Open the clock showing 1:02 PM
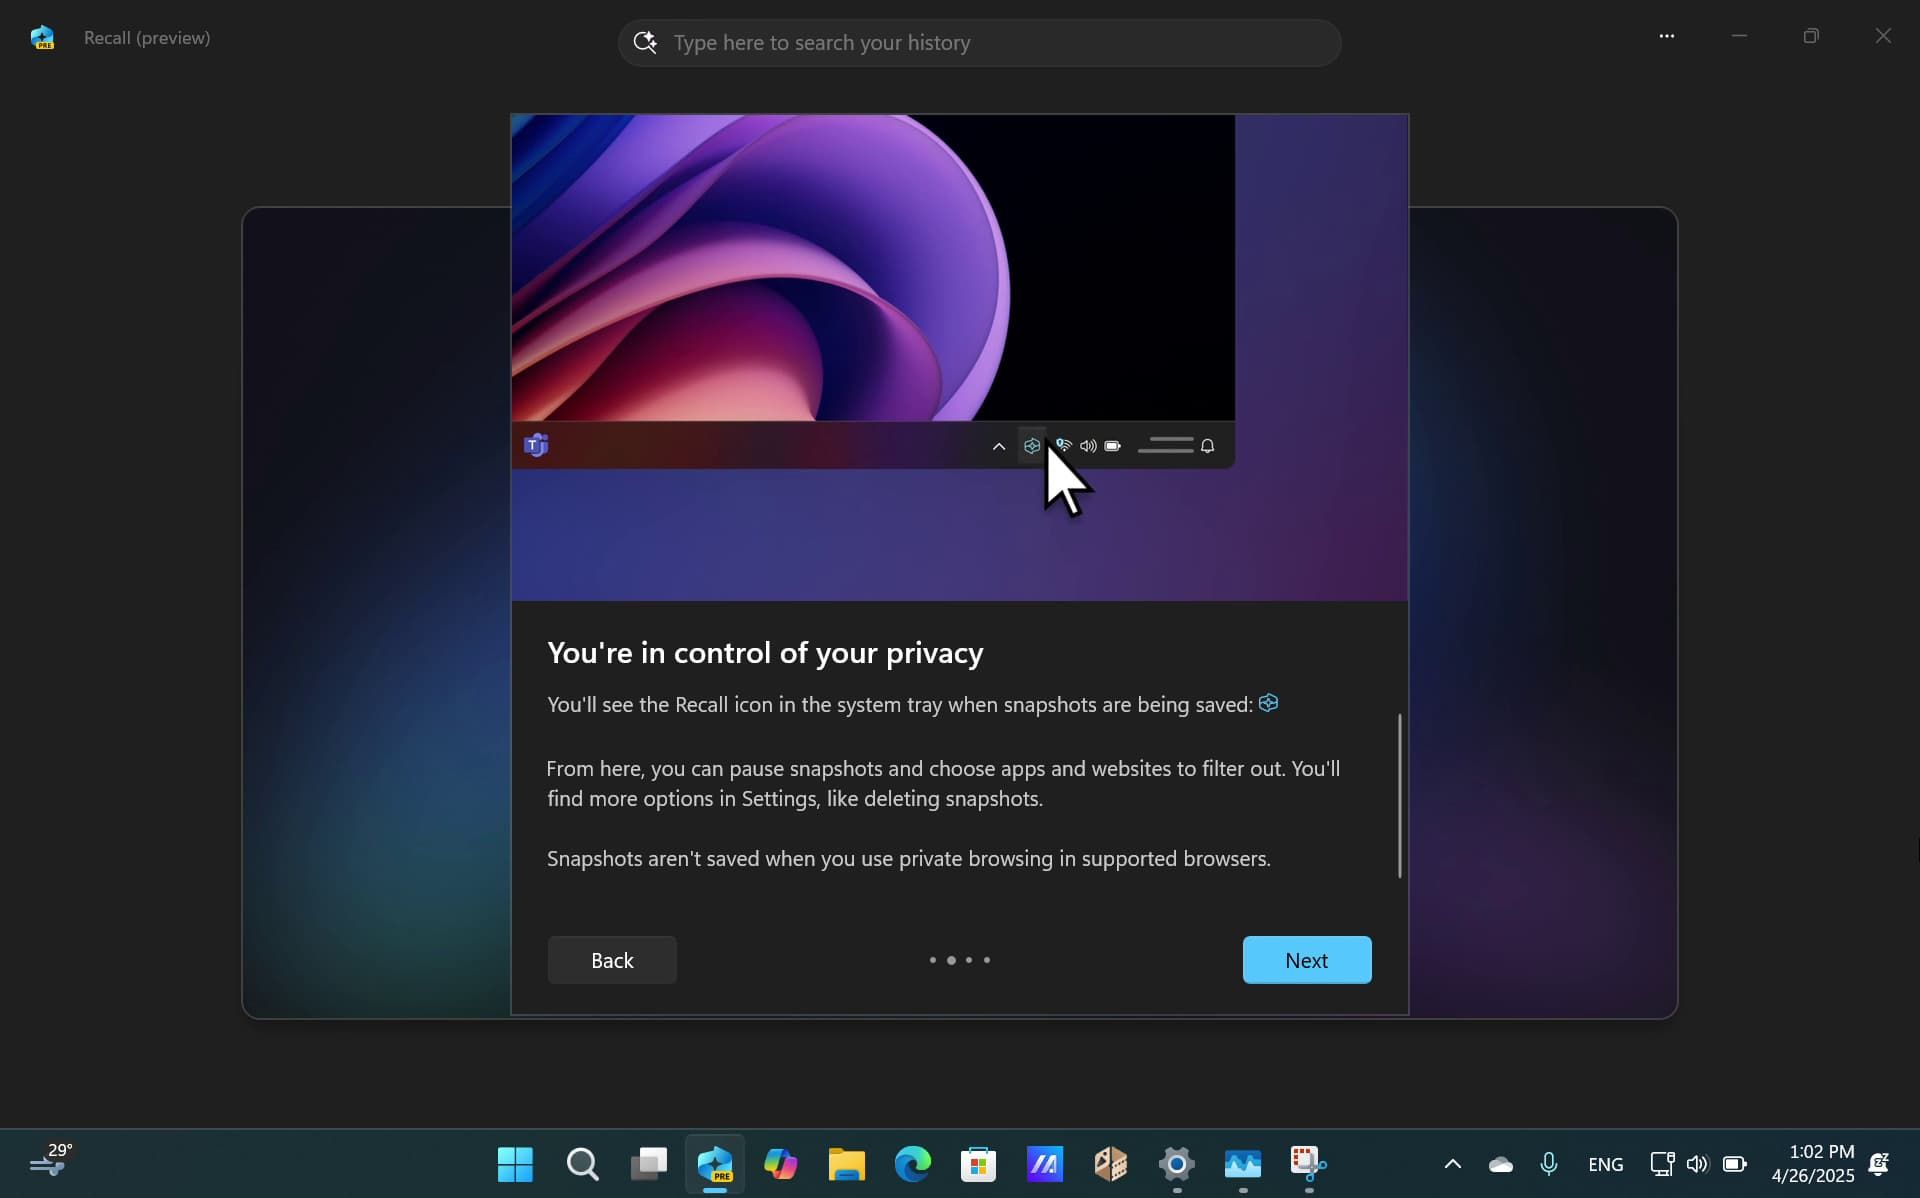 (x=1813, y=1164)
